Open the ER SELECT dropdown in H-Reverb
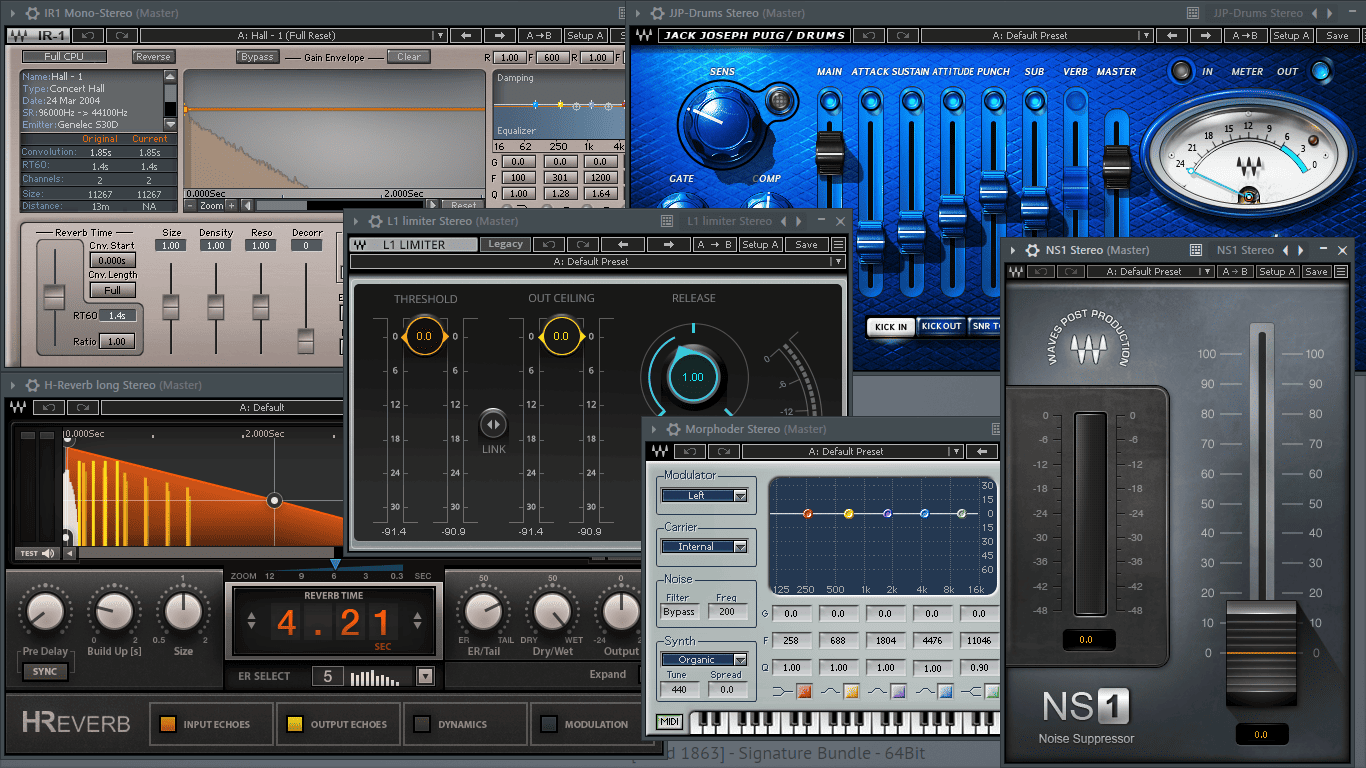Screen dimensions: 1366x768 [x=425, y=677]
